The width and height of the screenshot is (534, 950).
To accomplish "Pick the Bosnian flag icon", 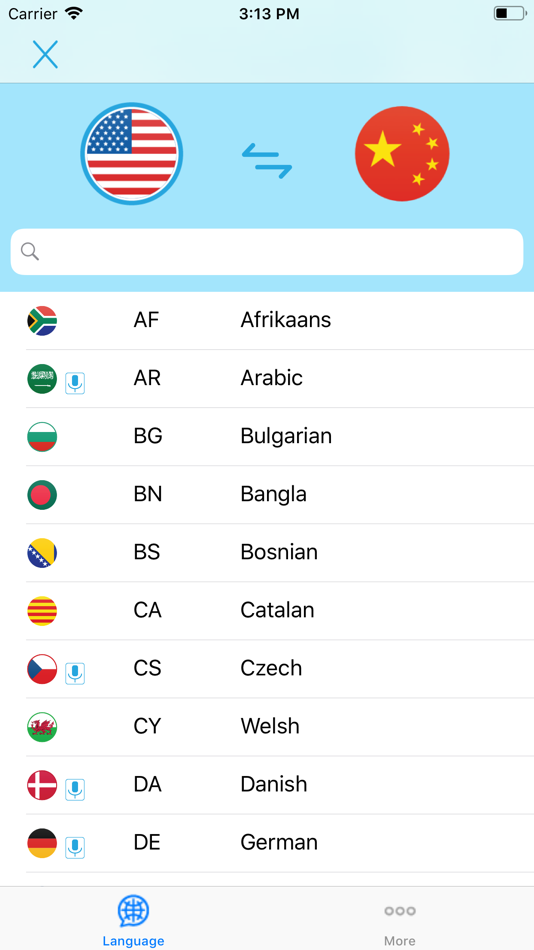I will point(42,553).
